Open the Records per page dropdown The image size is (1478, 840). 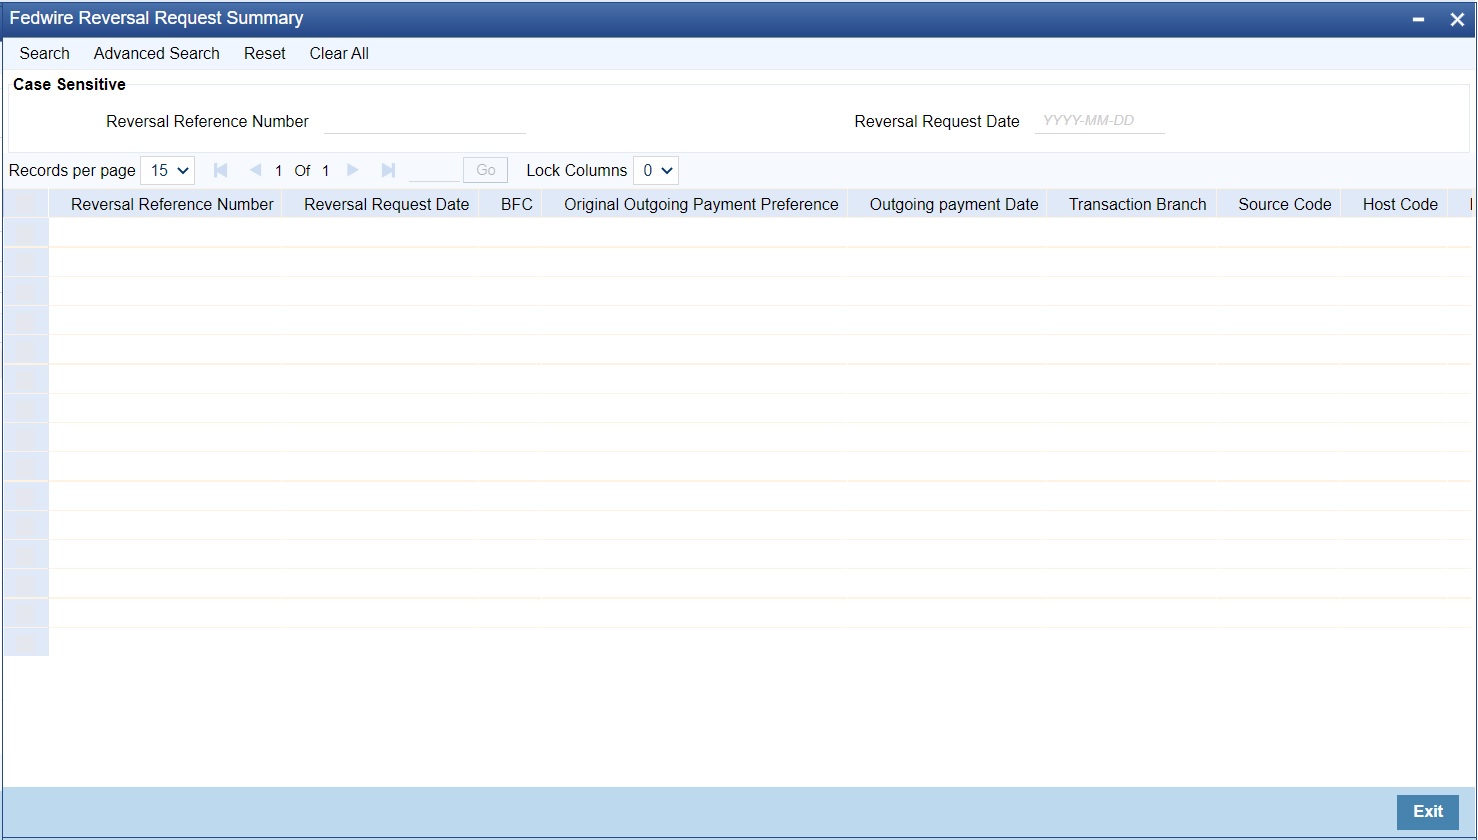[x=168, y=170]
